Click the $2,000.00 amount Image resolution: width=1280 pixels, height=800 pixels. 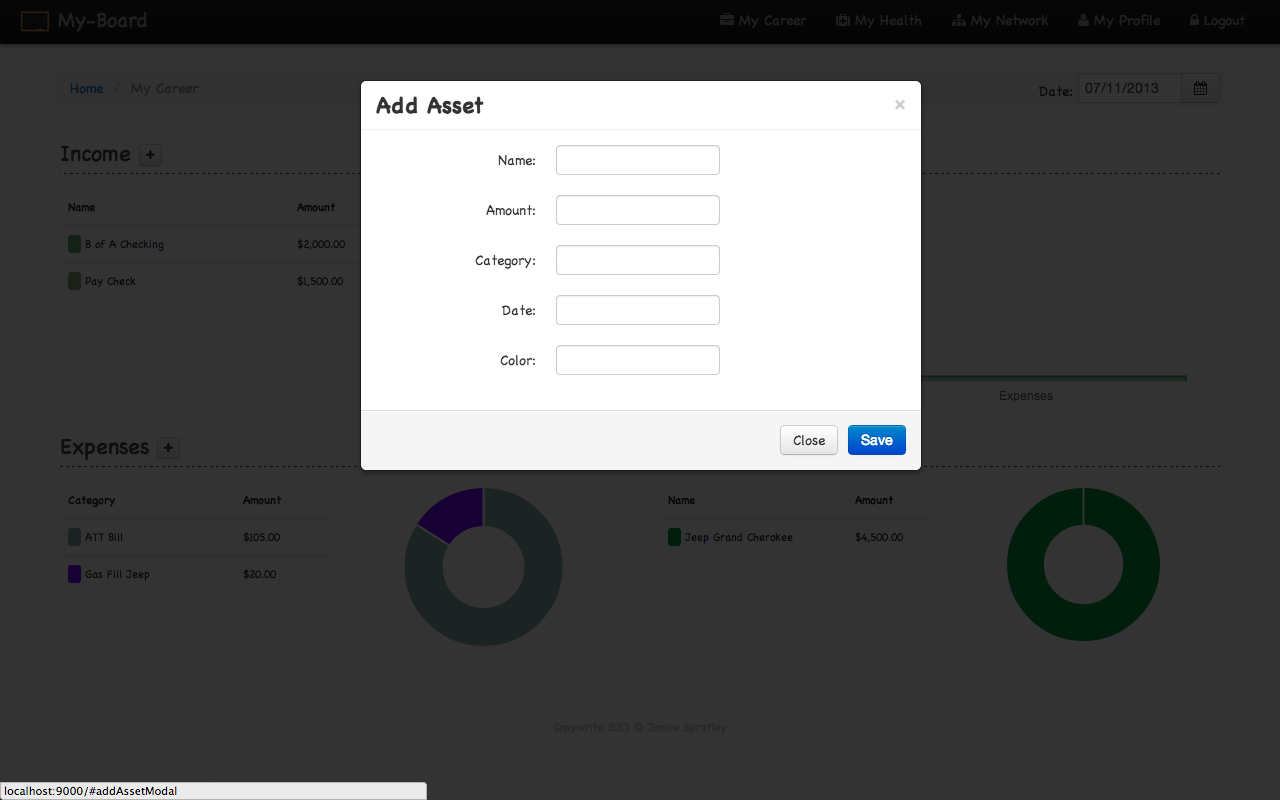click(321, 244)
